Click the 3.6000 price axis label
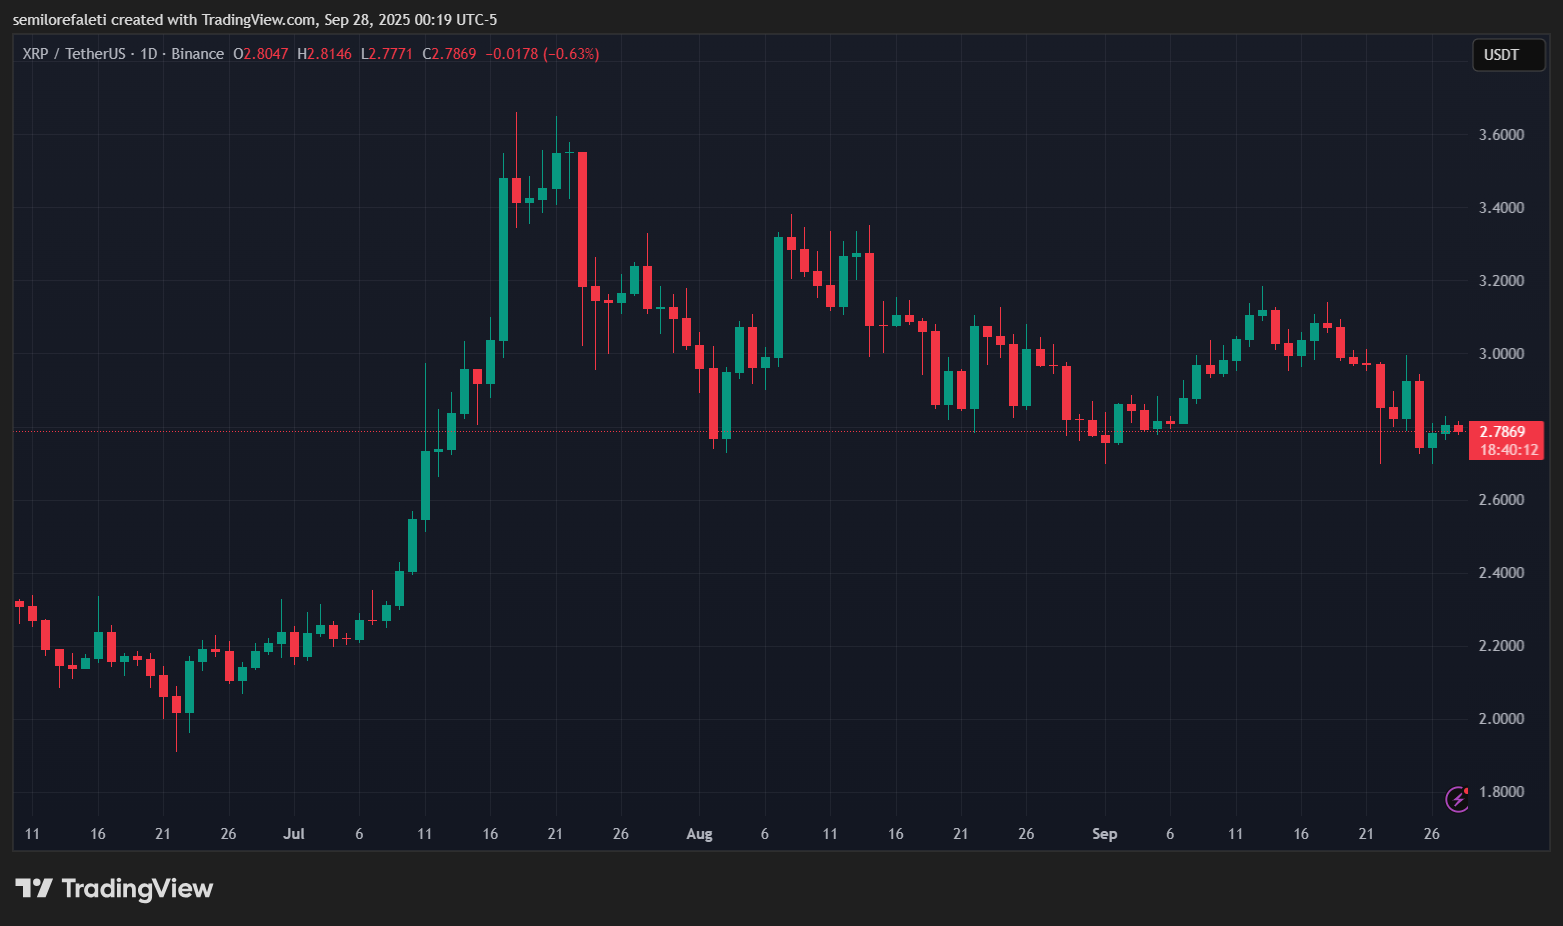This screenshot has height=926, width=1563. coord(1502,135)
